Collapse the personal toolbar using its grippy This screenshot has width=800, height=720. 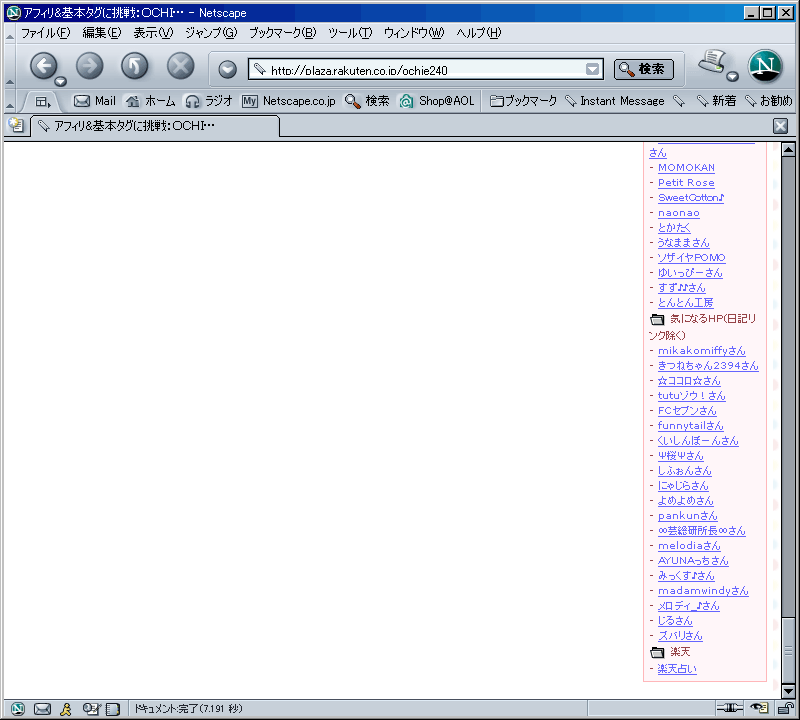tap(10, 102)
